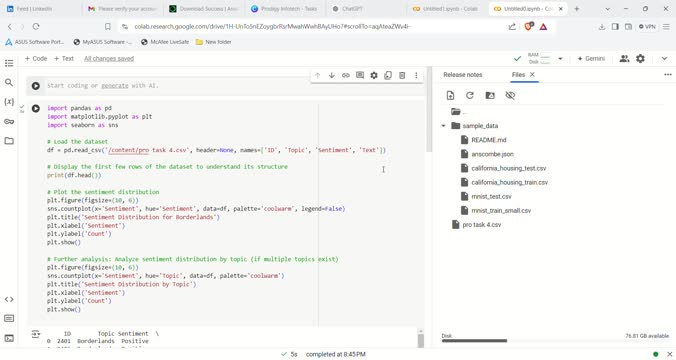Toggle show hidden files
This screenshot has height=360, width=676.
[x=510, y=95]
